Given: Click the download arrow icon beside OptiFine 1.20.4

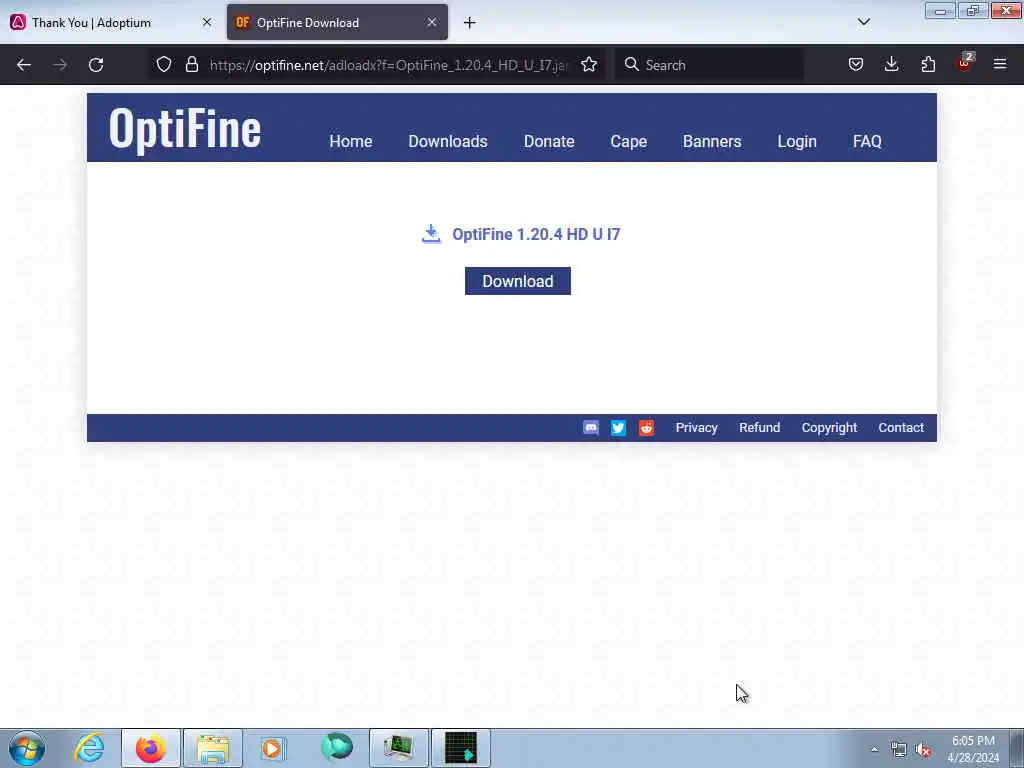Looking at the screenshot, I should click(x=431, y=234).
